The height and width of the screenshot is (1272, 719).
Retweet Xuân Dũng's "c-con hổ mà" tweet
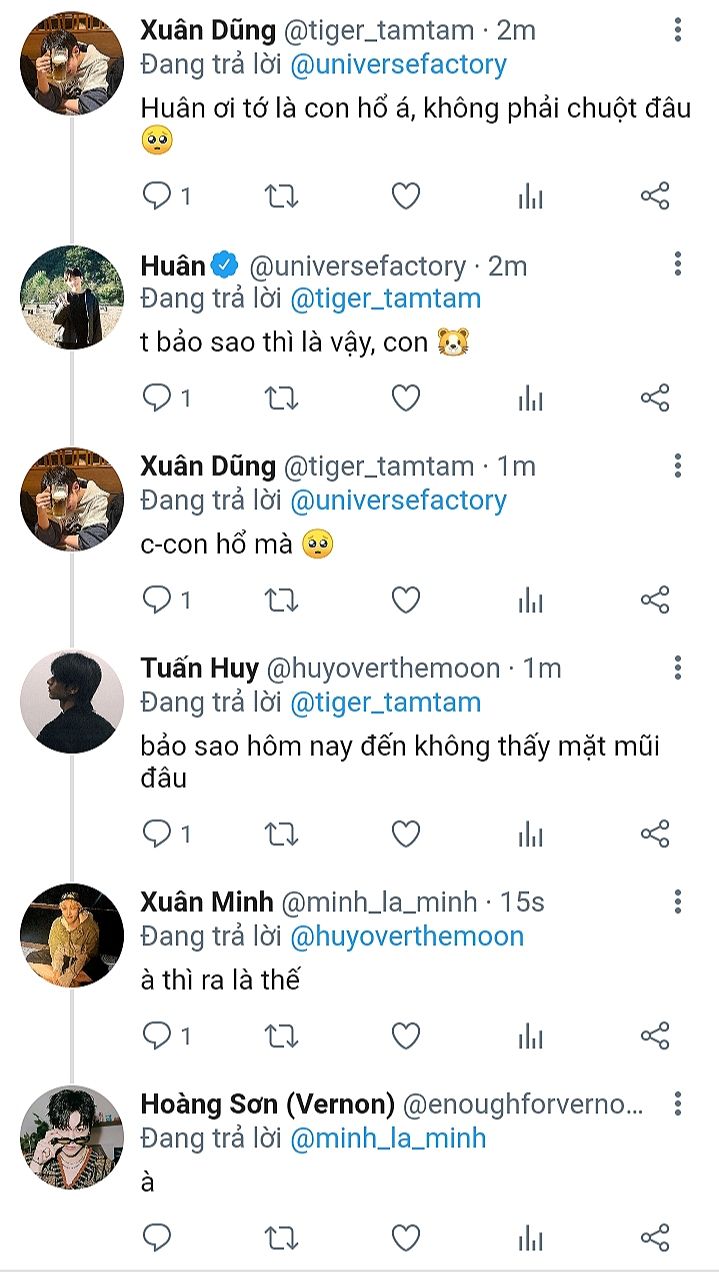[x=281, y=600]
